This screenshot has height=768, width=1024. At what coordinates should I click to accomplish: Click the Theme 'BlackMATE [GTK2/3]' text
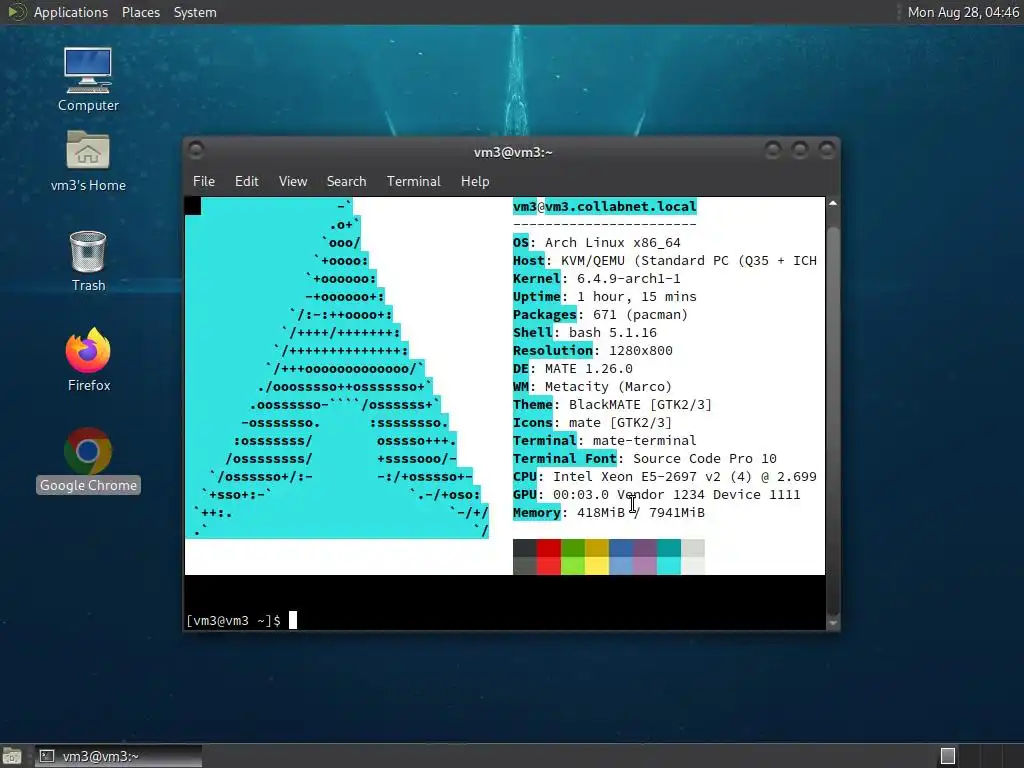pos(640,405)
